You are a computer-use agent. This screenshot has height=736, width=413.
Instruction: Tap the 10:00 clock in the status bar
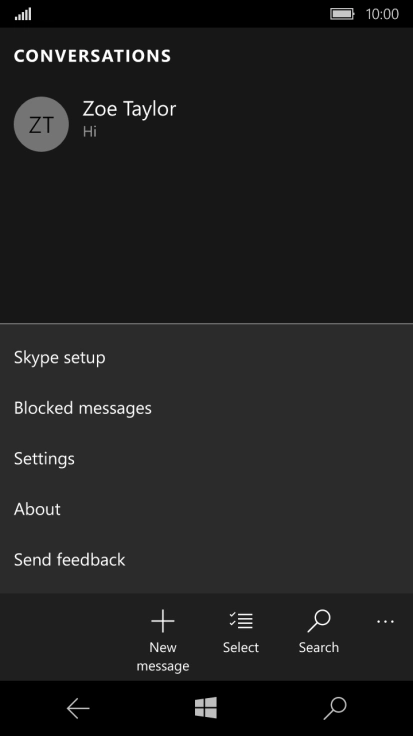tap(382, 14)
